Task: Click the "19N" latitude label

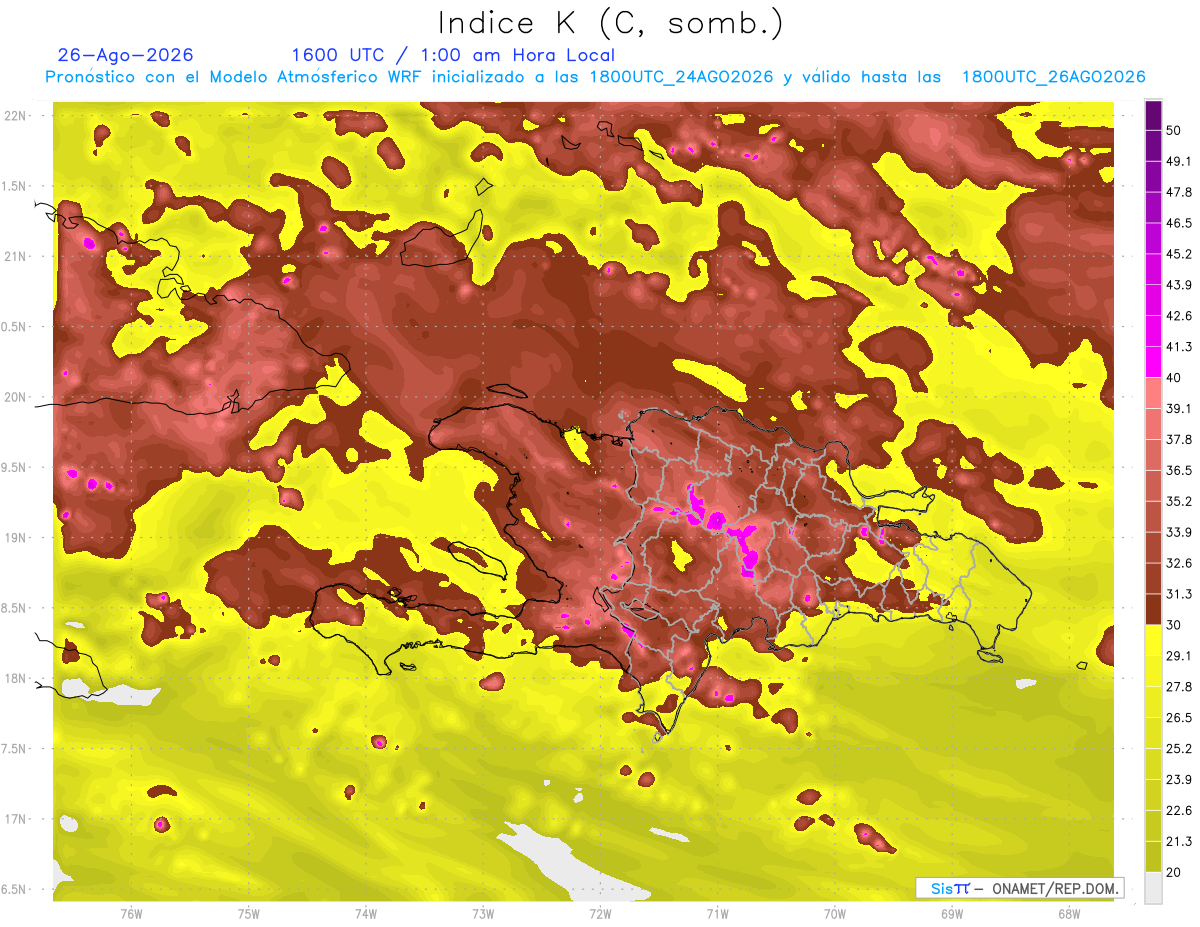Action: tap(17, 537)
